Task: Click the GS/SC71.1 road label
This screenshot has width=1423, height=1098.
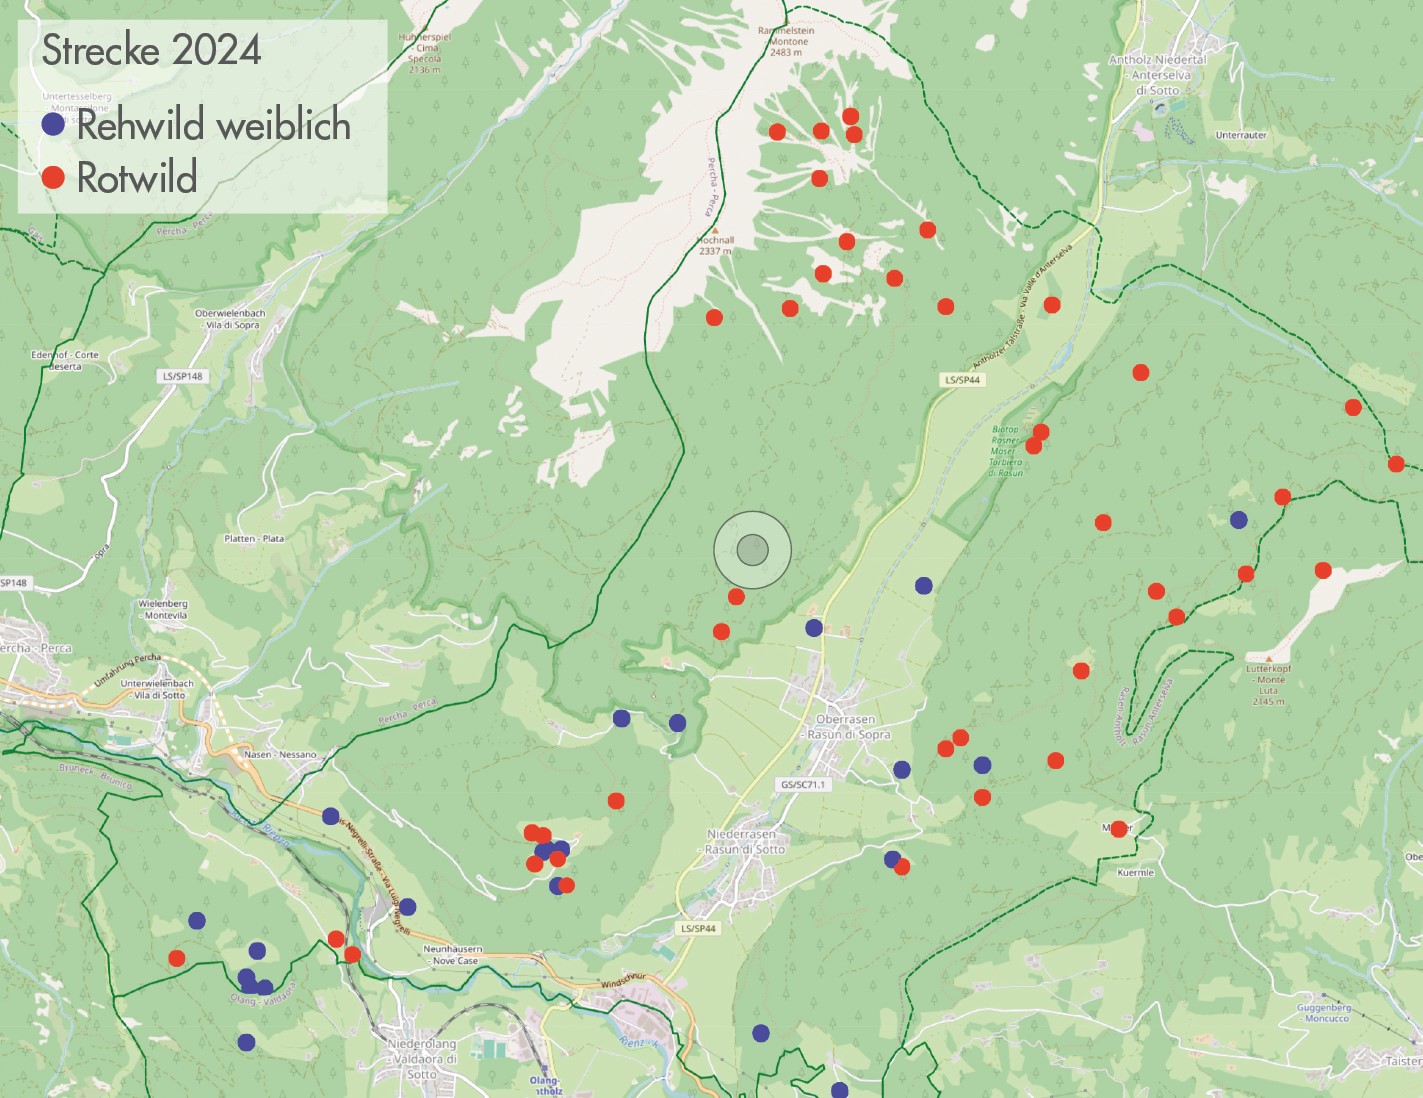Action: 802,785
